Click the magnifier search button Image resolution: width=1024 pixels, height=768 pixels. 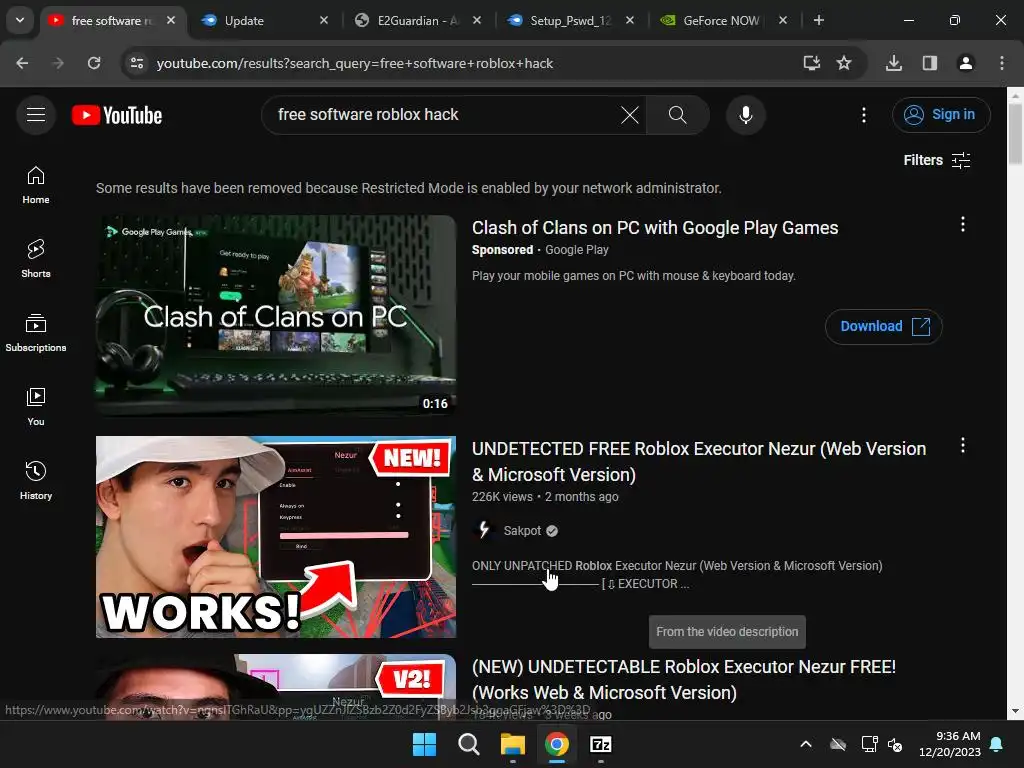[x=677, y=115]
